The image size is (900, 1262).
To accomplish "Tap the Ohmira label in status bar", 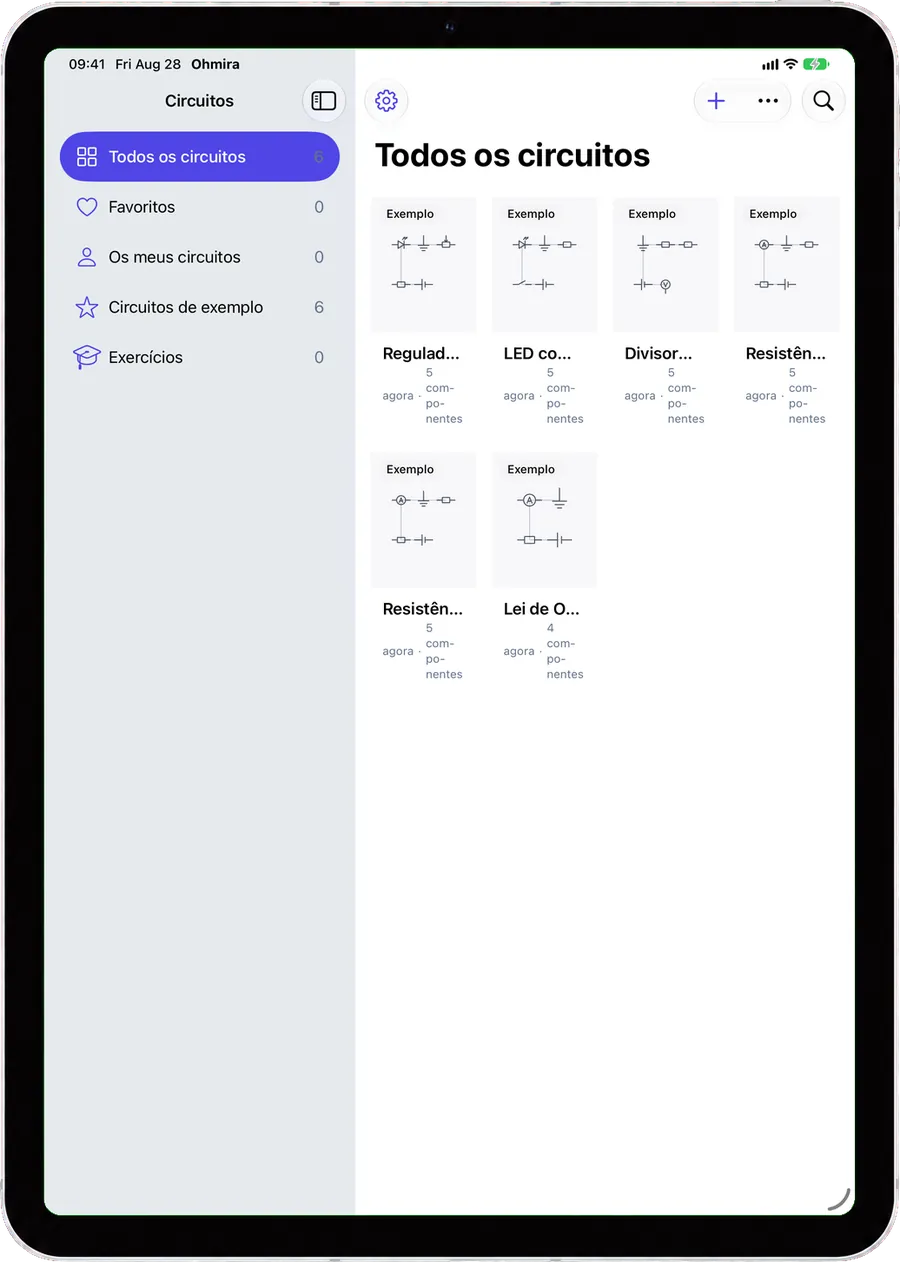I will coord(215,64).
